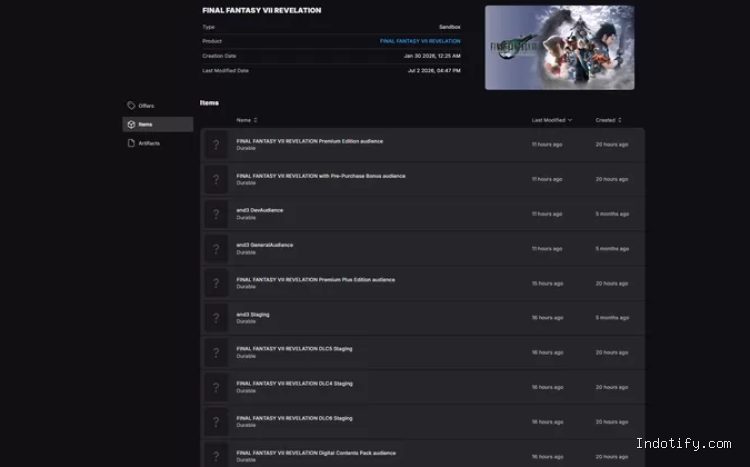Image resolution: width=750 pixels, height=467 pixels.
Task: Open the DLC4 Staging item
Action: coord(422,387)
